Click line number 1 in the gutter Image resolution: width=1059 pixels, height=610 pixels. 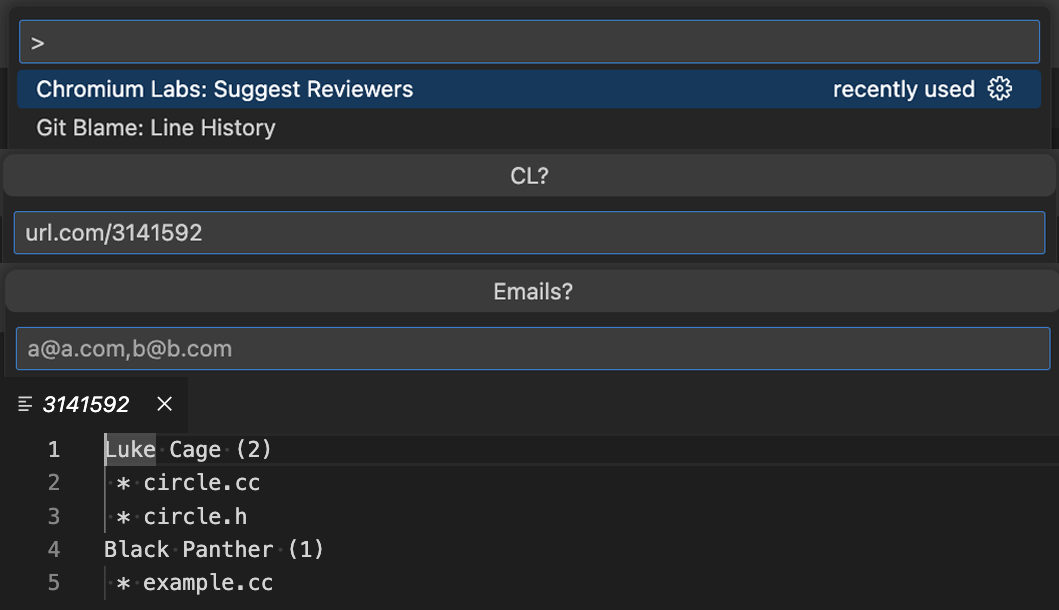coord(54,450)
